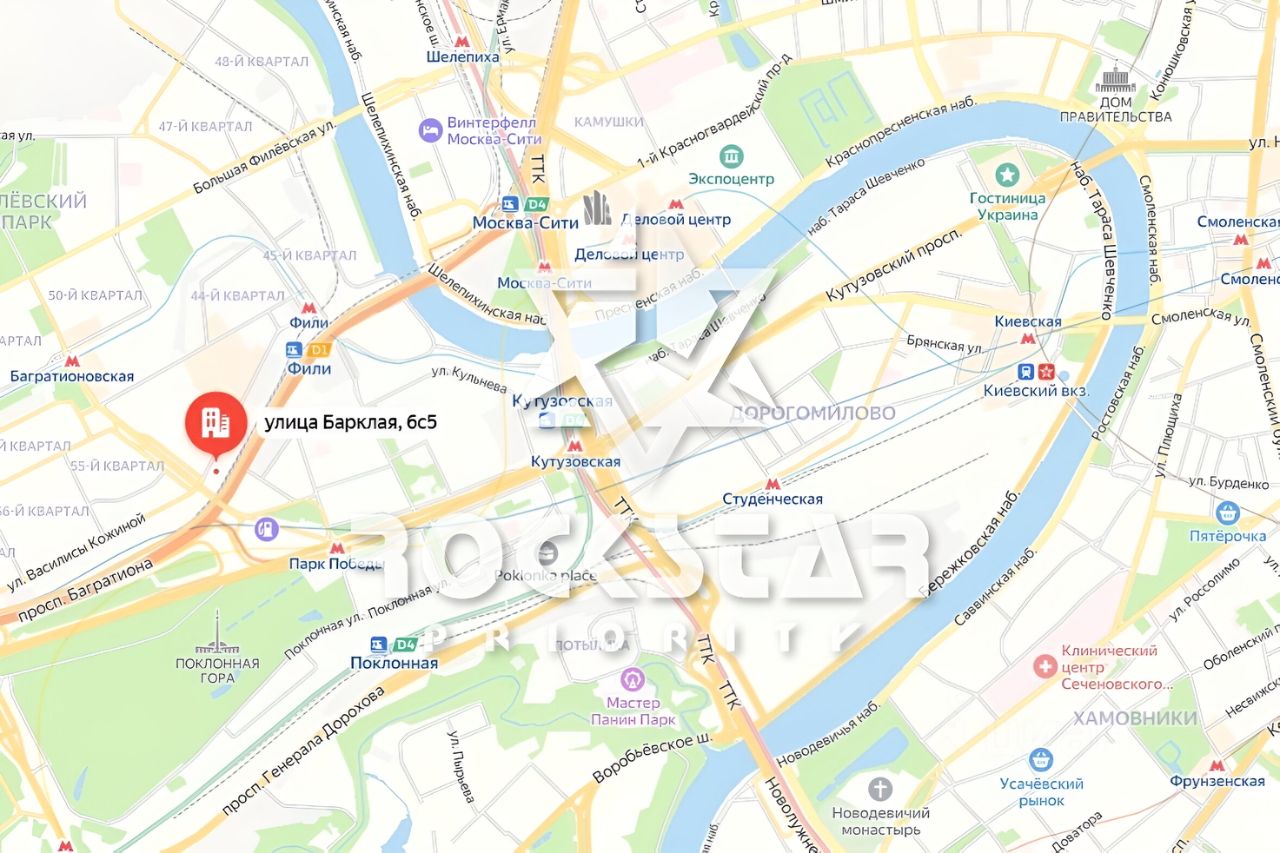Select the Поклонная D4 station icon

tap(379, 644)
